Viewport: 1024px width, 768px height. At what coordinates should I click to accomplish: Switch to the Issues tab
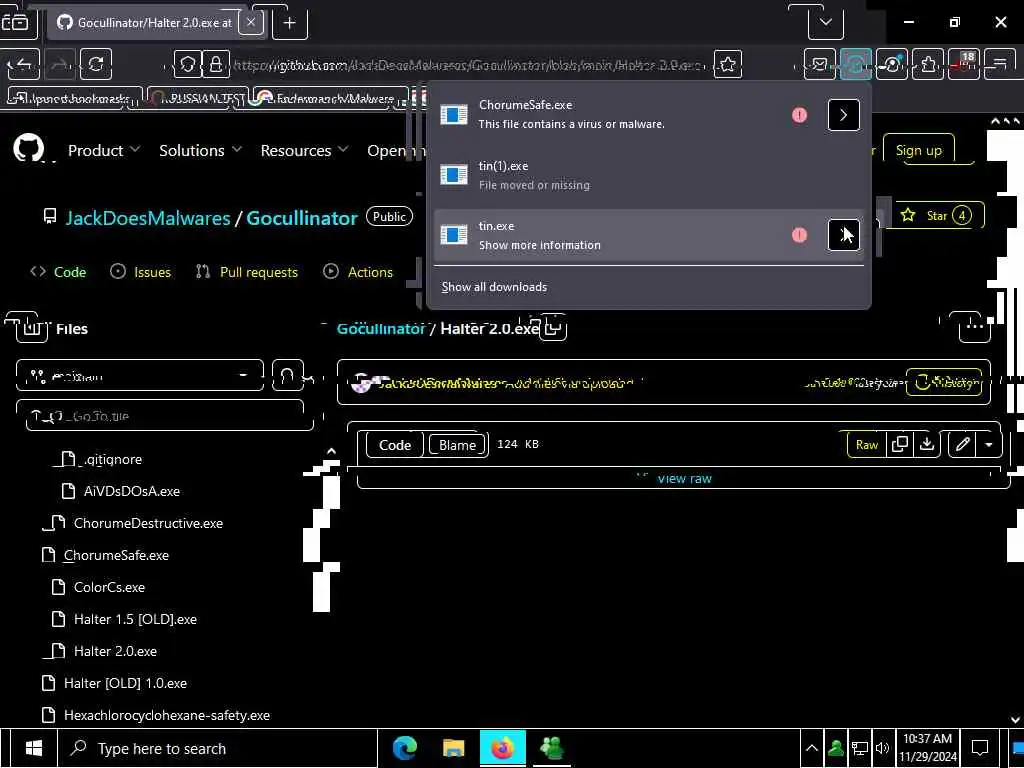pos(140,272)
